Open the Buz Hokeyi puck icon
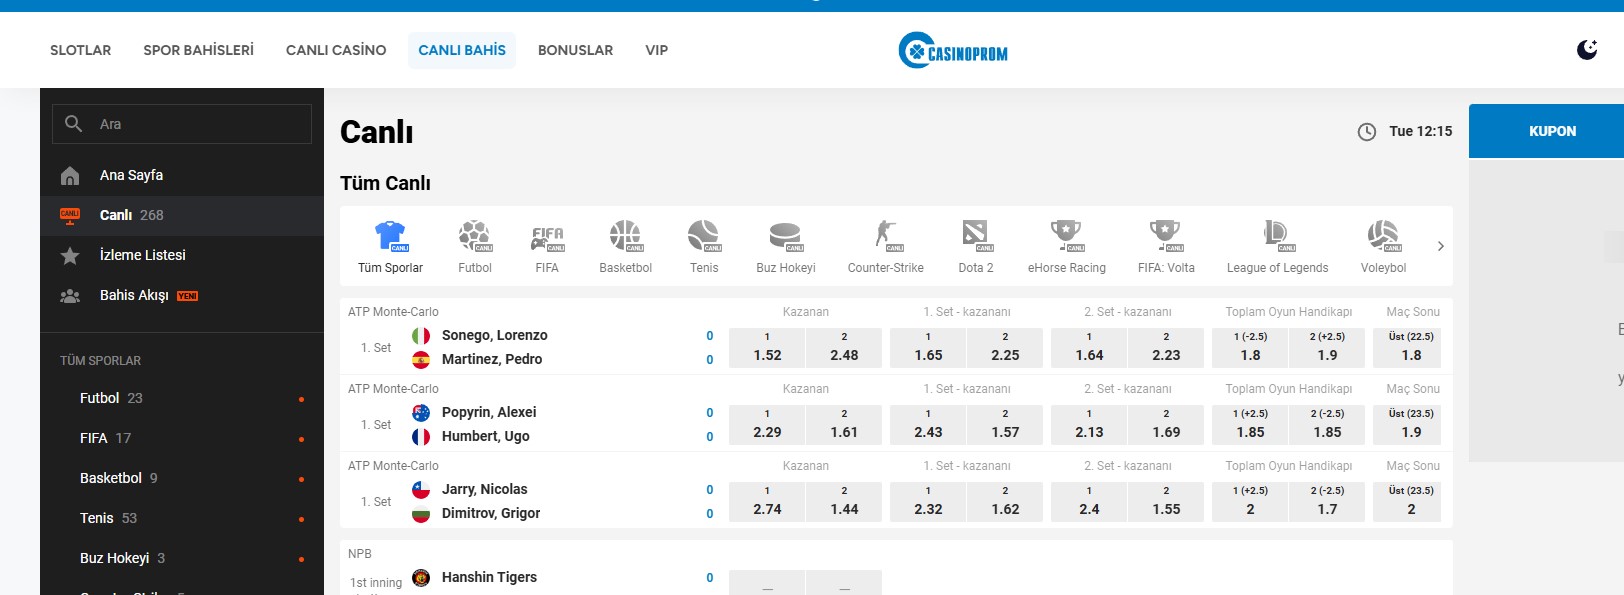The width and height of the screenshot is (1624, 595). tap(785, 237)
